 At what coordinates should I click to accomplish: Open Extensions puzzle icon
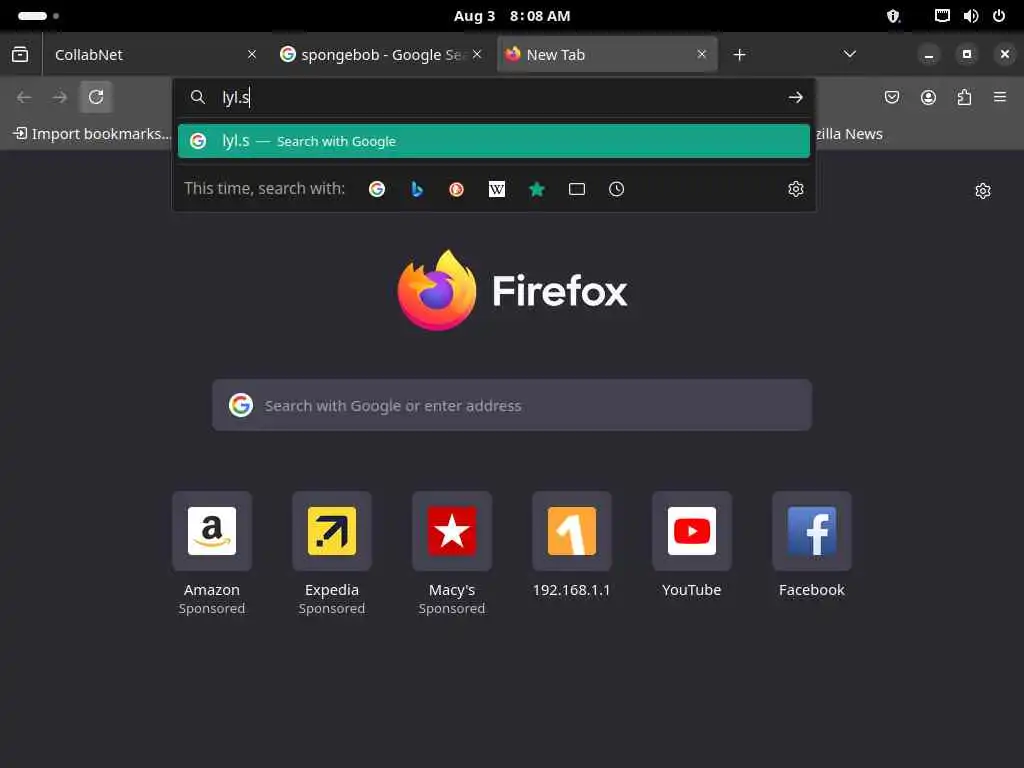(x=964, y=97)
